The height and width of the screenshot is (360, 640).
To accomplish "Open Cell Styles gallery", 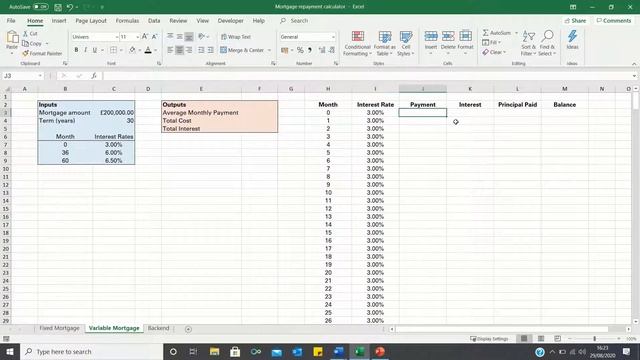I will (406, 43).
